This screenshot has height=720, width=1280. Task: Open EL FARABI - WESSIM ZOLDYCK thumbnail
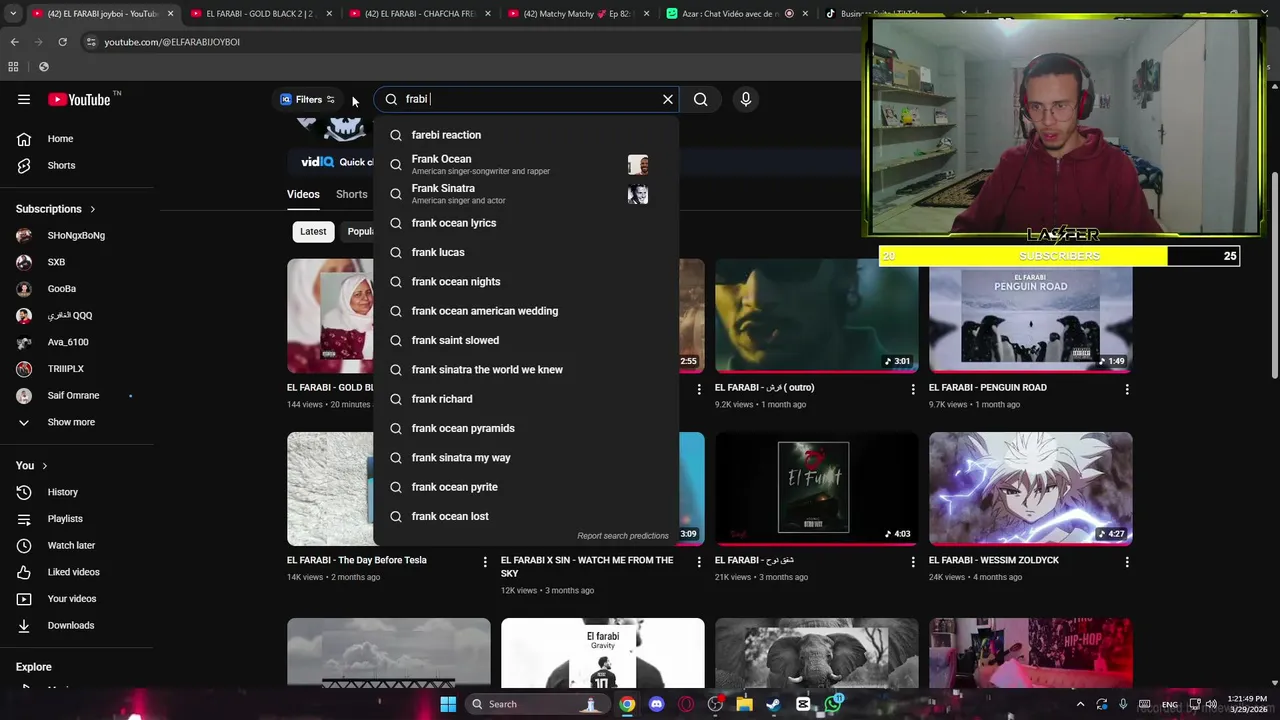coord(1030,489)
